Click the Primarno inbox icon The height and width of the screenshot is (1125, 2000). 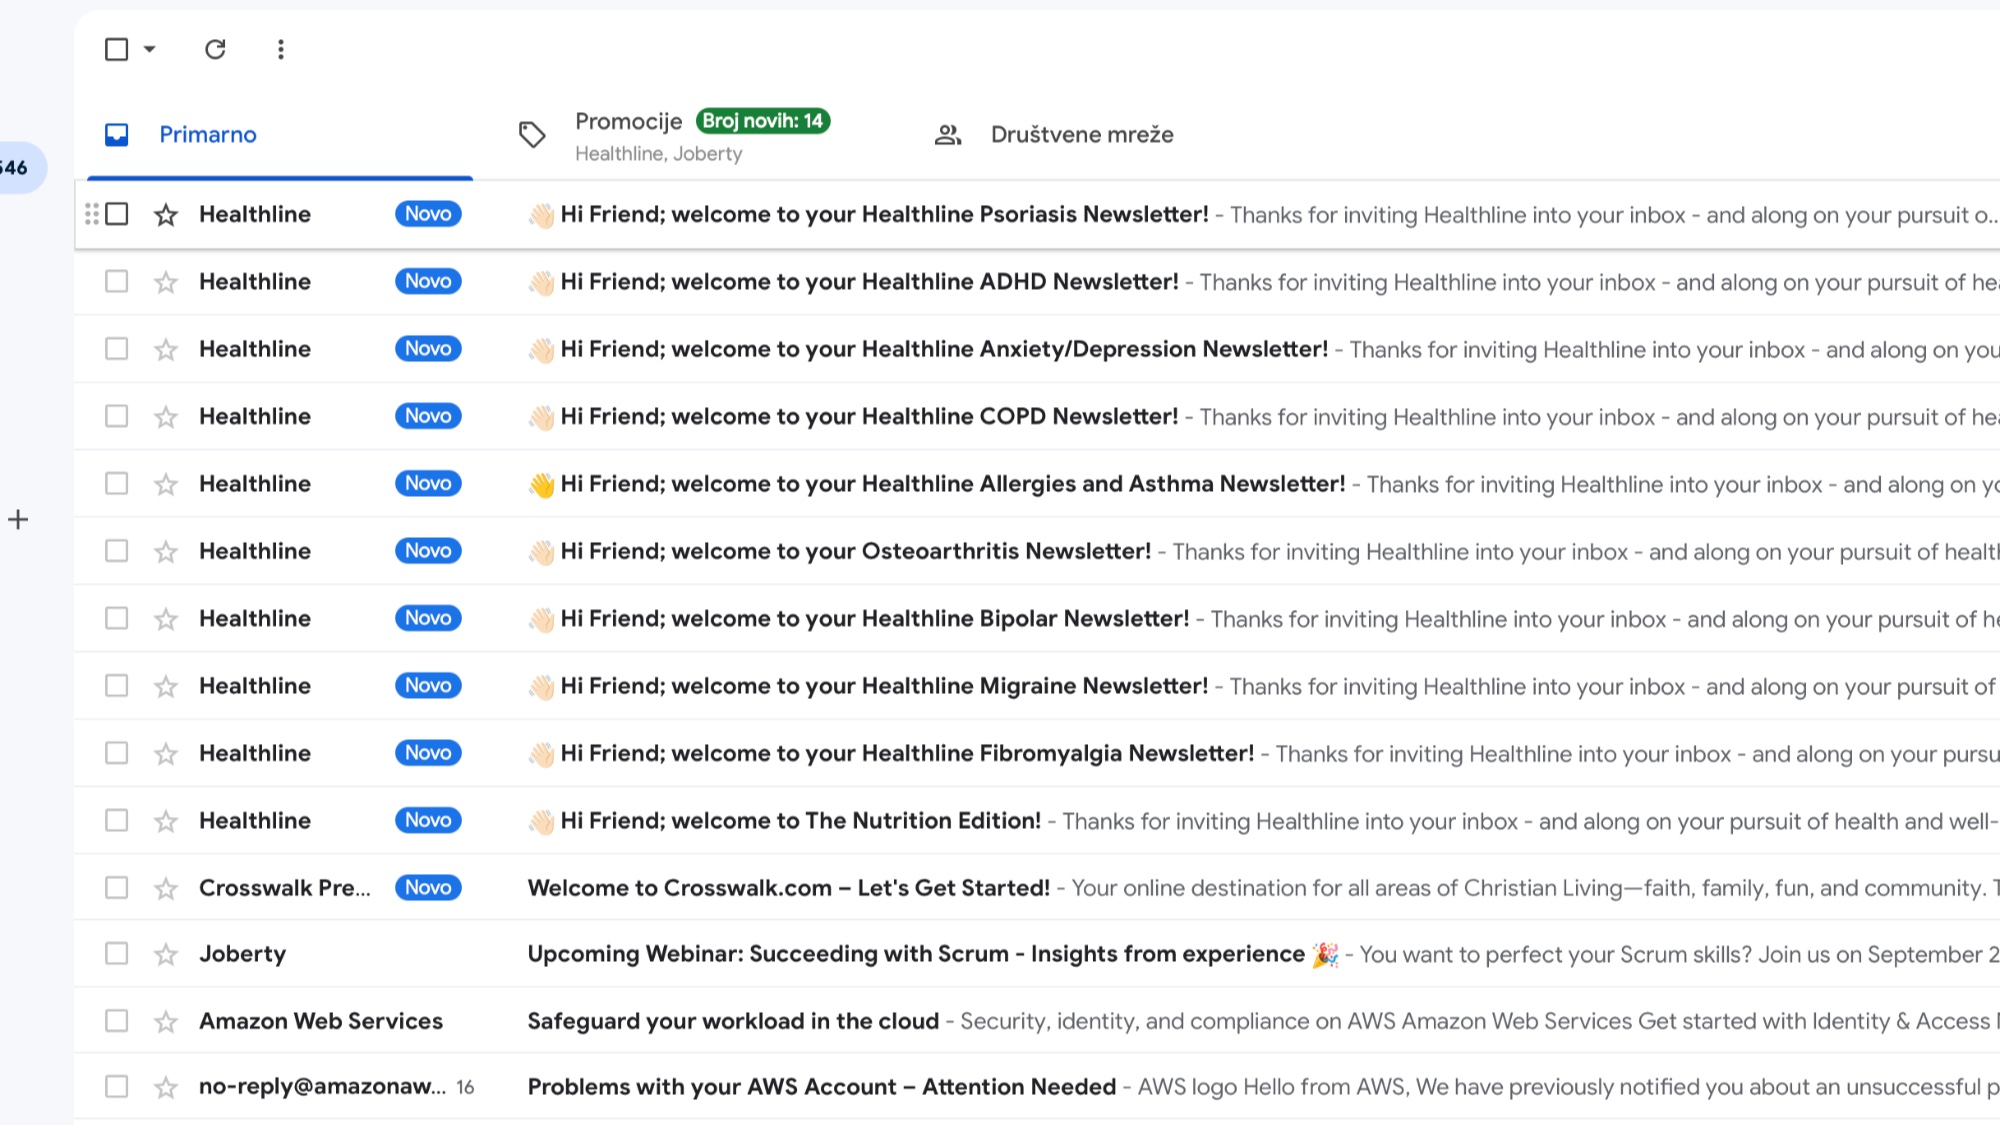[x=117, y=134]
